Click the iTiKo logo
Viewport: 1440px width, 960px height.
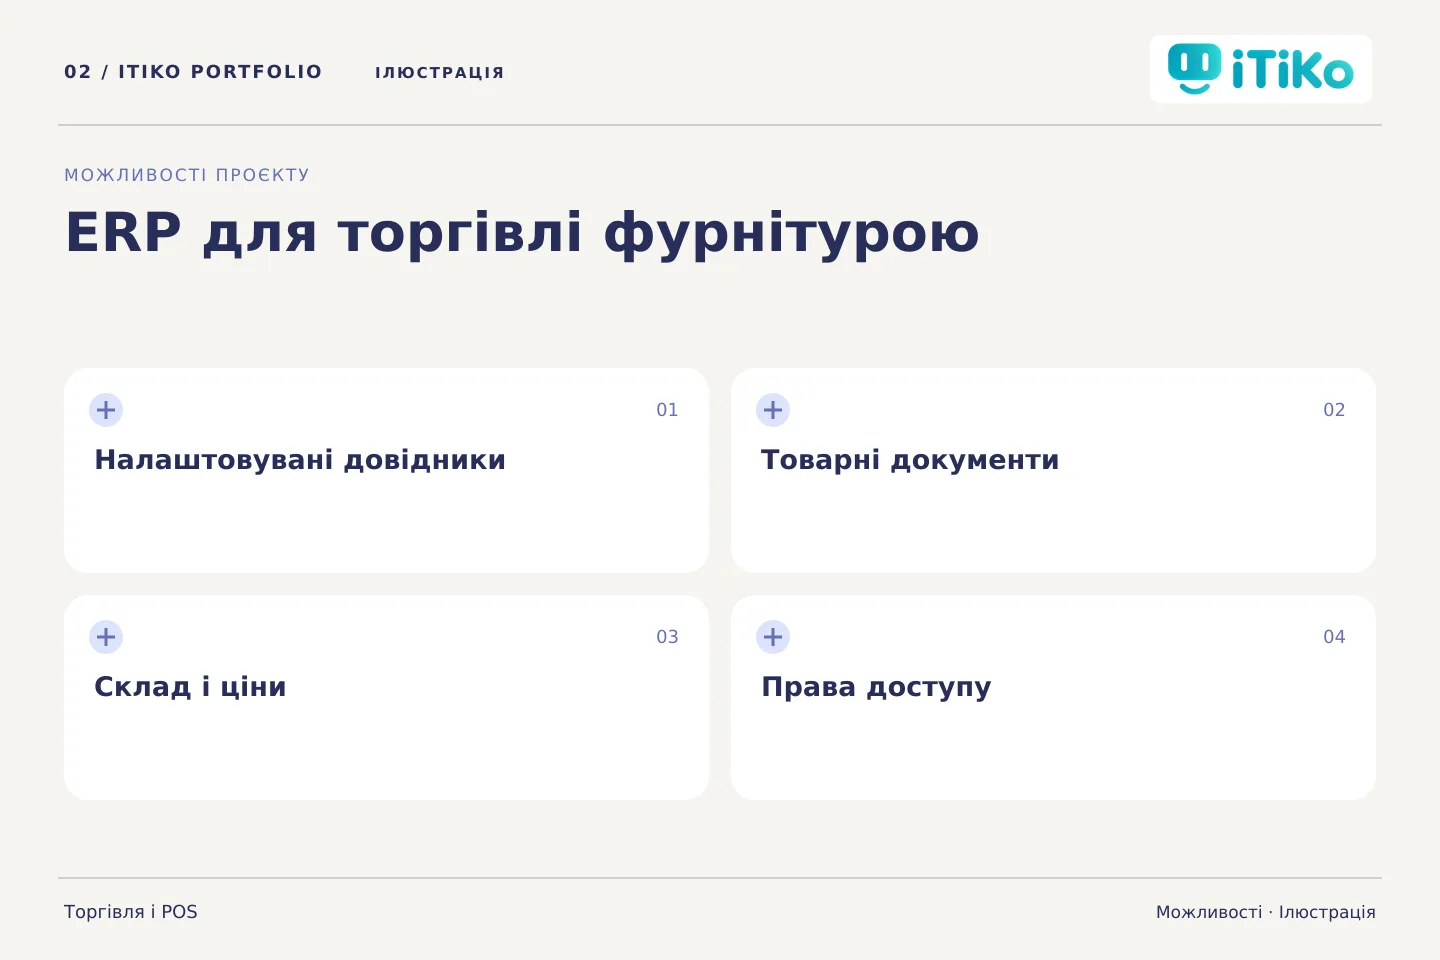point(1261,69)
